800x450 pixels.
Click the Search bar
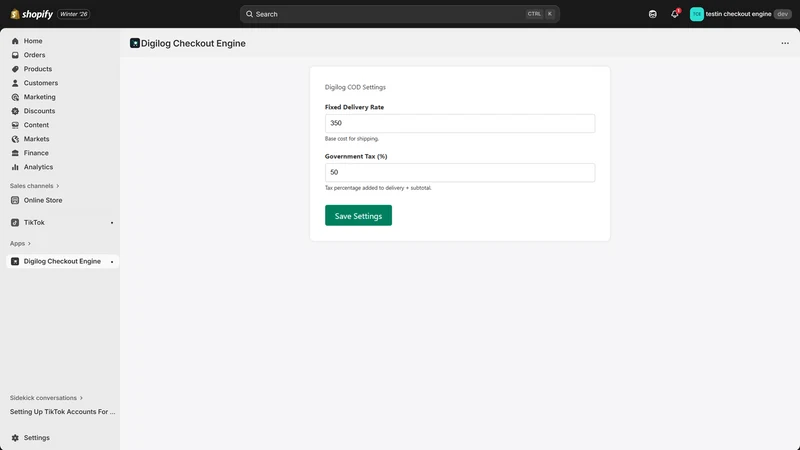click(399, 14)
